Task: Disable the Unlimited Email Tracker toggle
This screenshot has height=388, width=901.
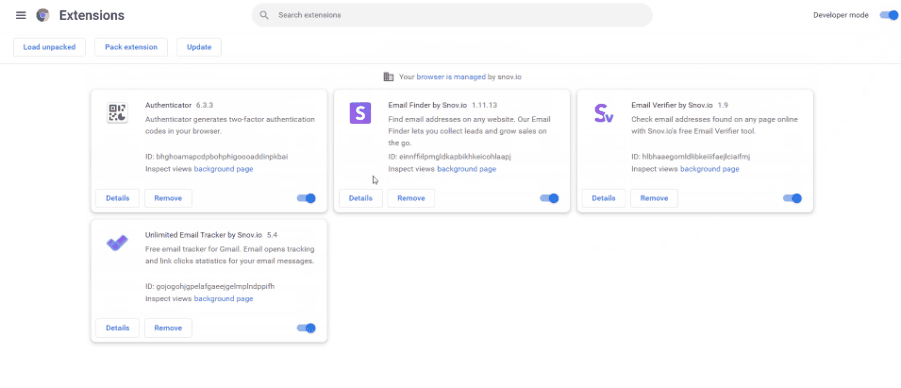Action: click(306, 328)
